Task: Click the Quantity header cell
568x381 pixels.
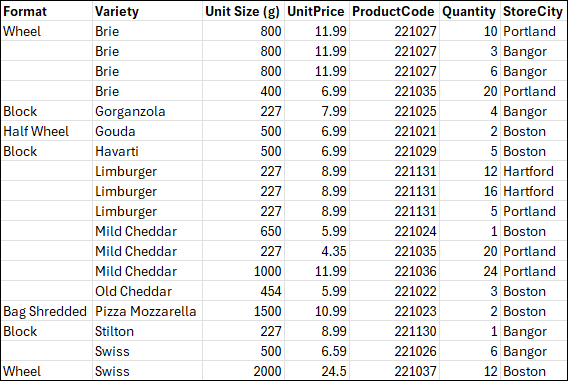Action: coord(470,11)
